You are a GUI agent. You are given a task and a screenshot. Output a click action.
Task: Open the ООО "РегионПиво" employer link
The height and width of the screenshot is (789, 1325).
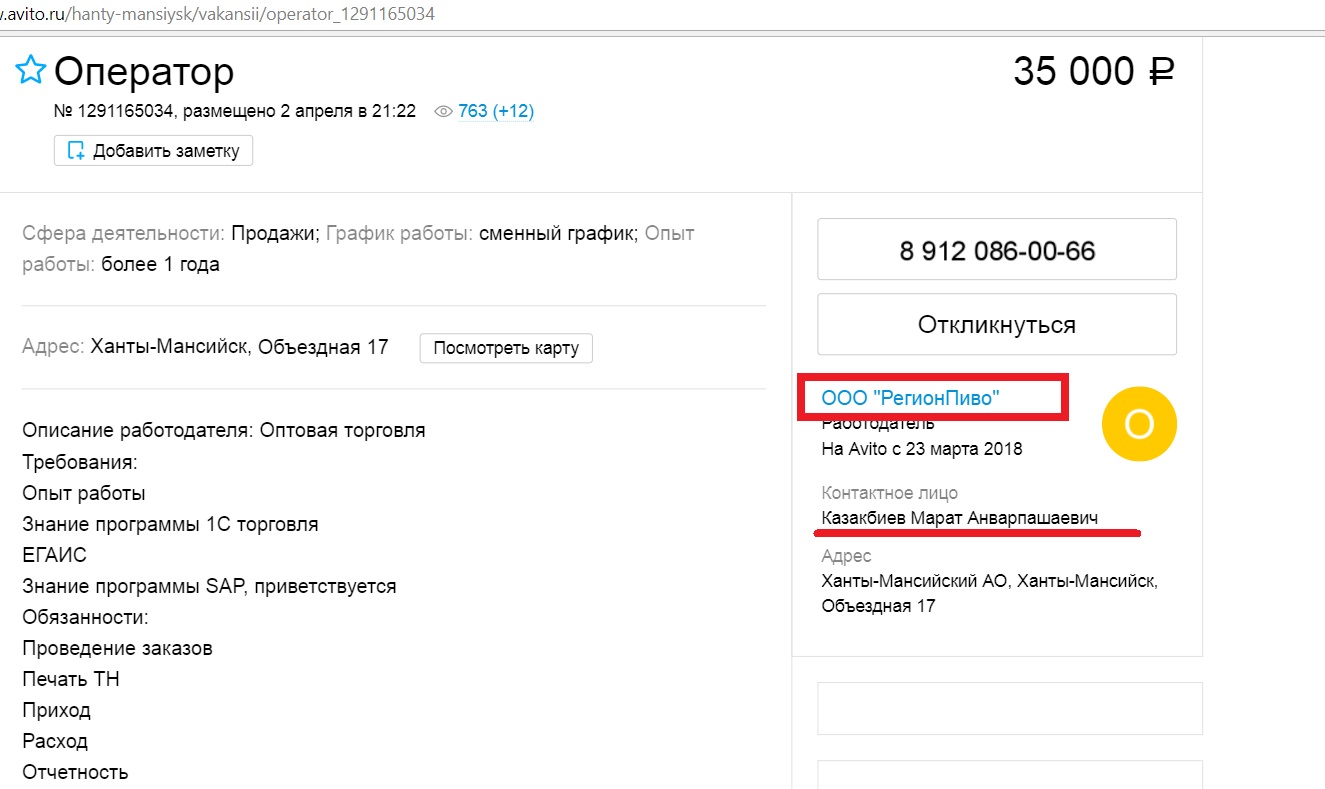tap(910, 398)
